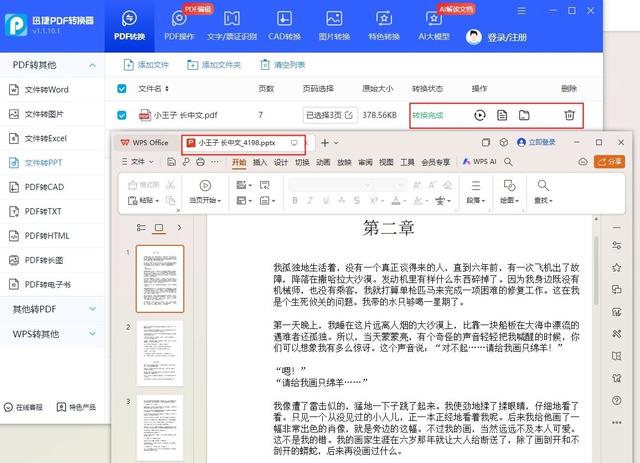Image resolution: width=640 pixels, height=463 pixels.
Task: Open the font color dropdown in WPS
Action: 399,200
